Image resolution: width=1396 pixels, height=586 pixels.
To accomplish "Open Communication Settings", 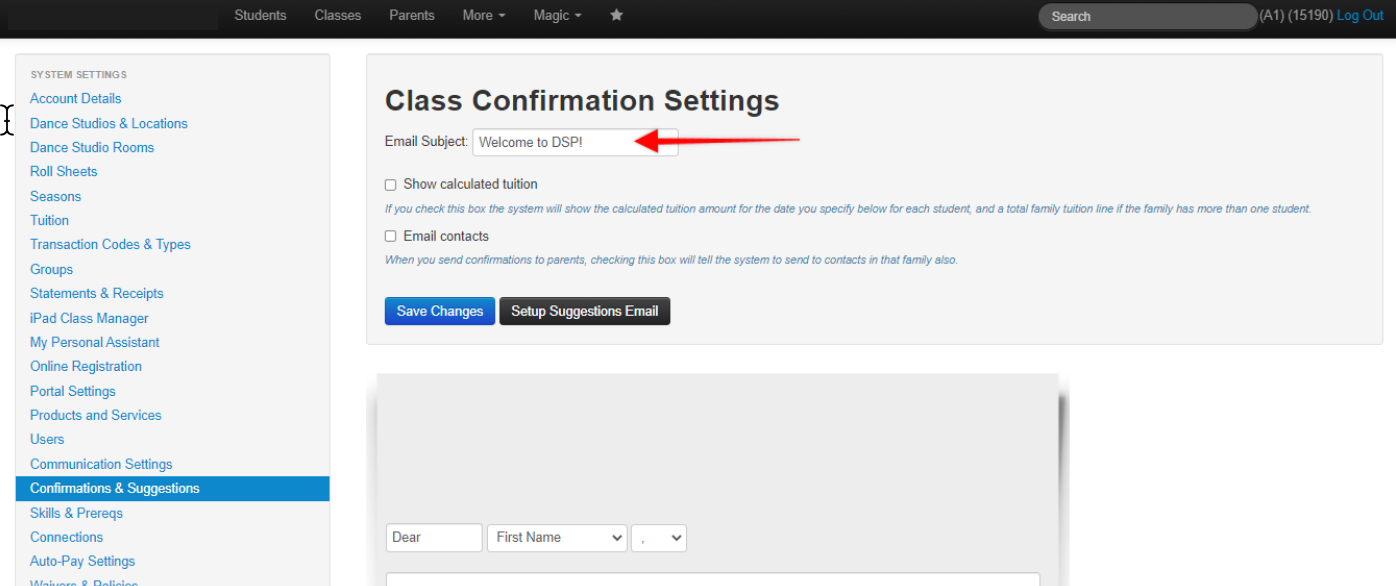I will point(101,464).
